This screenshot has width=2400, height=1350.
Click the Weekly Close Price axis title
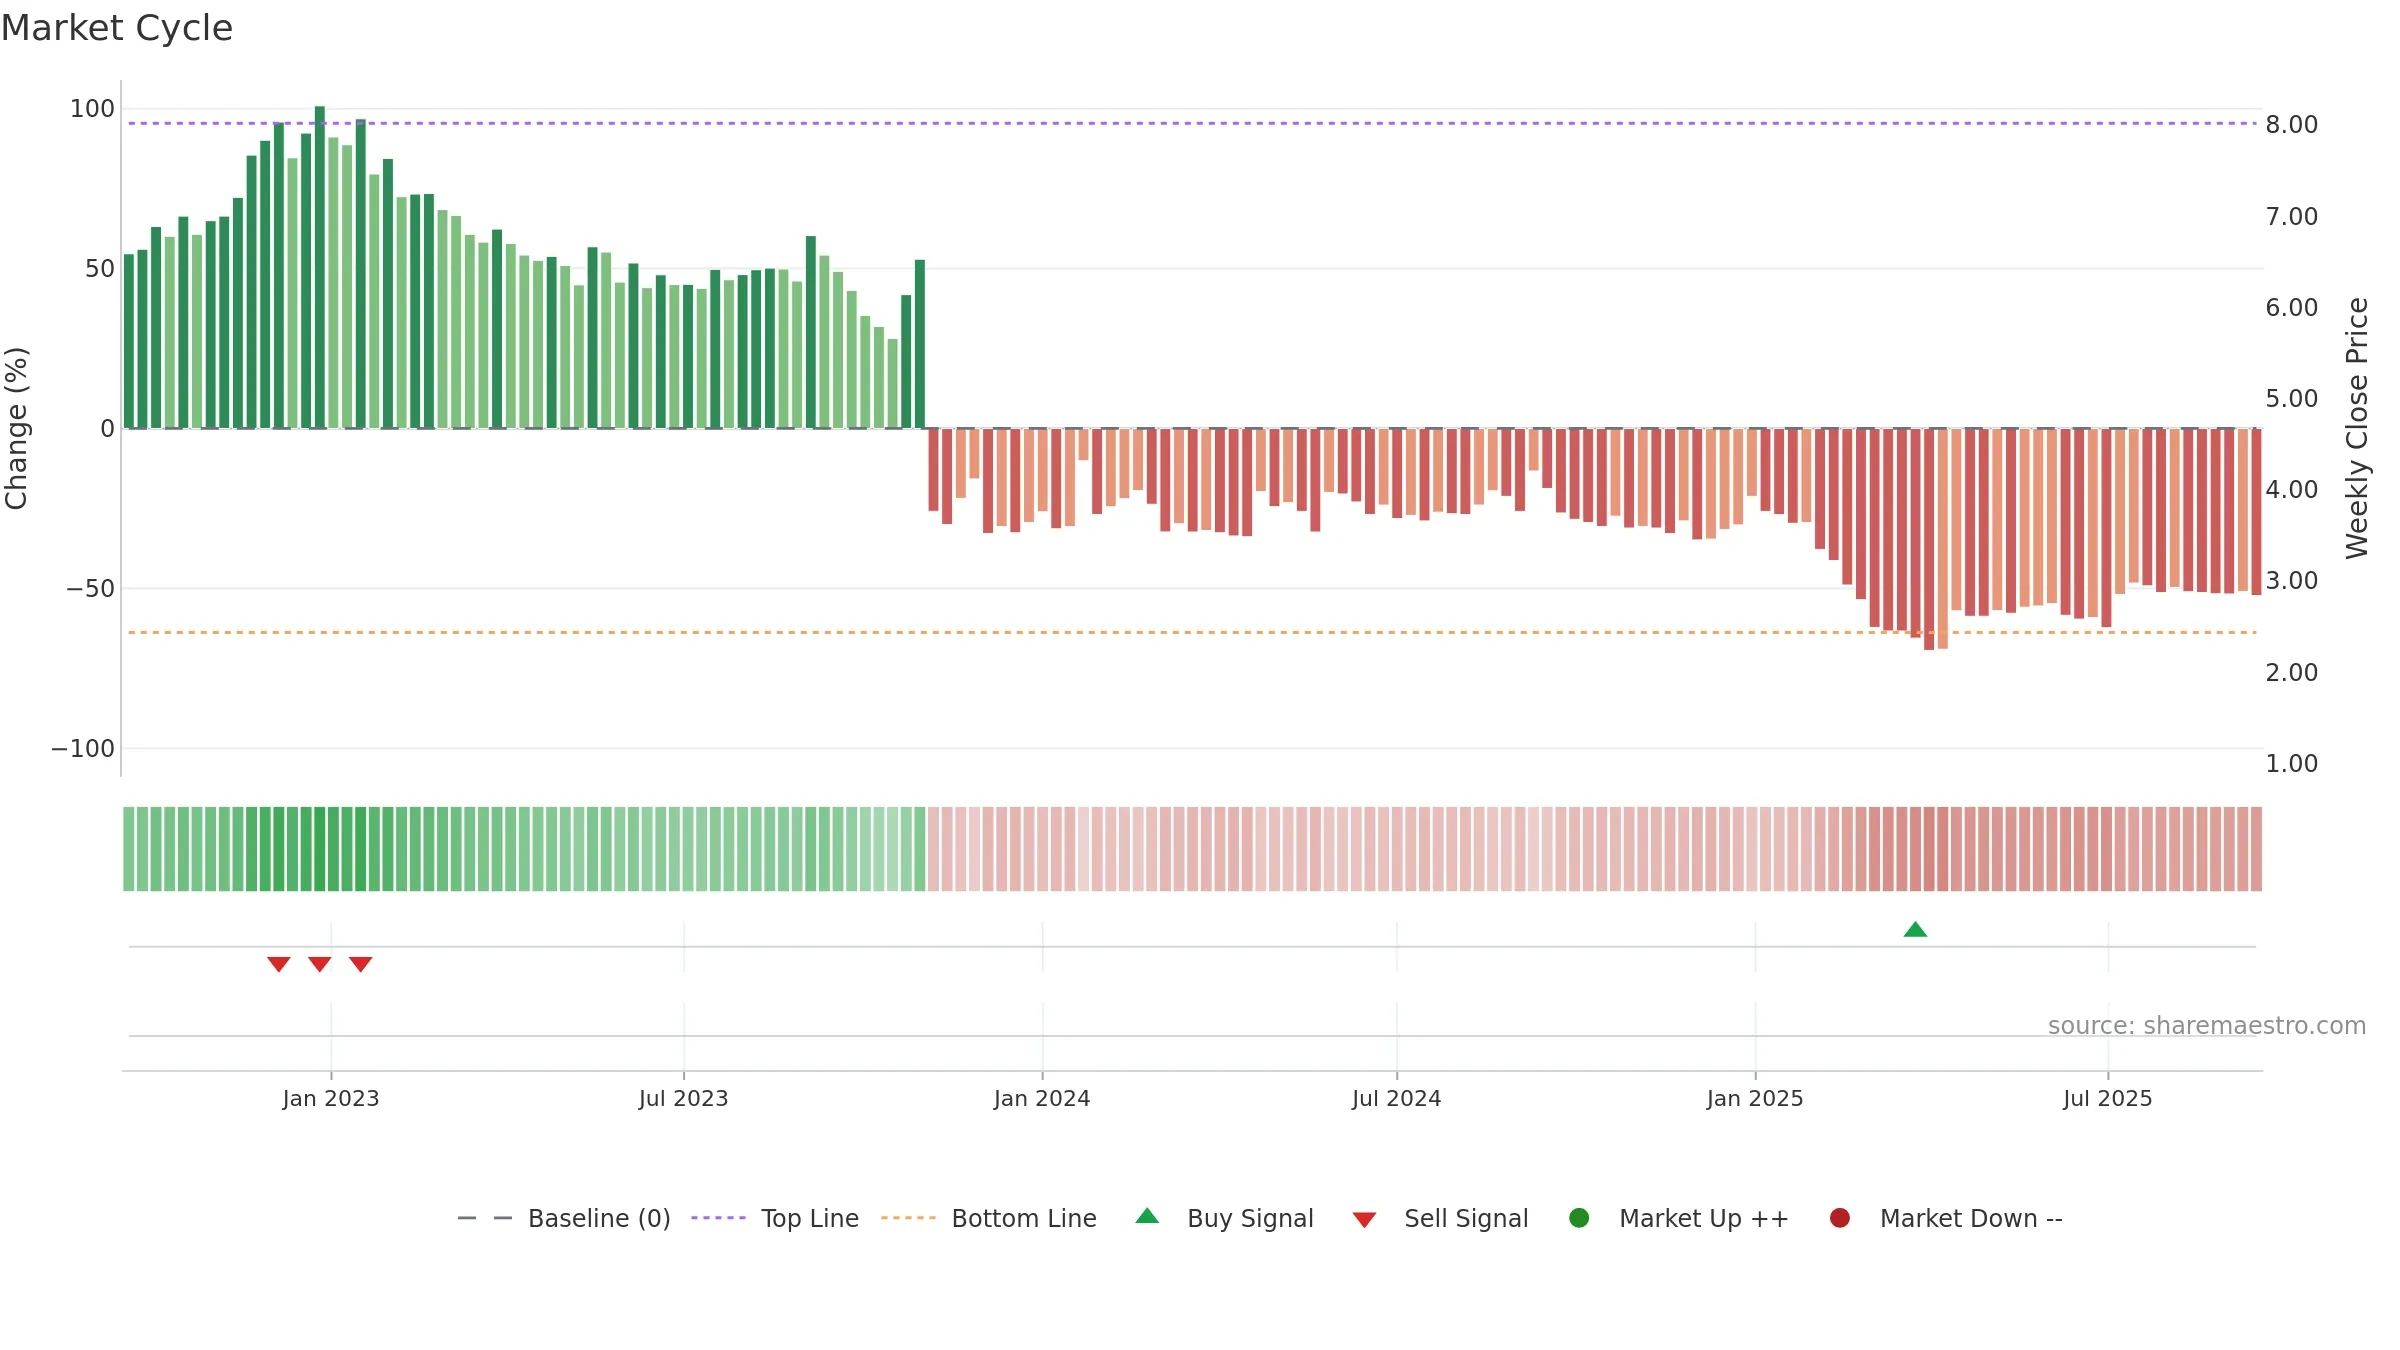click(2357, 428)
